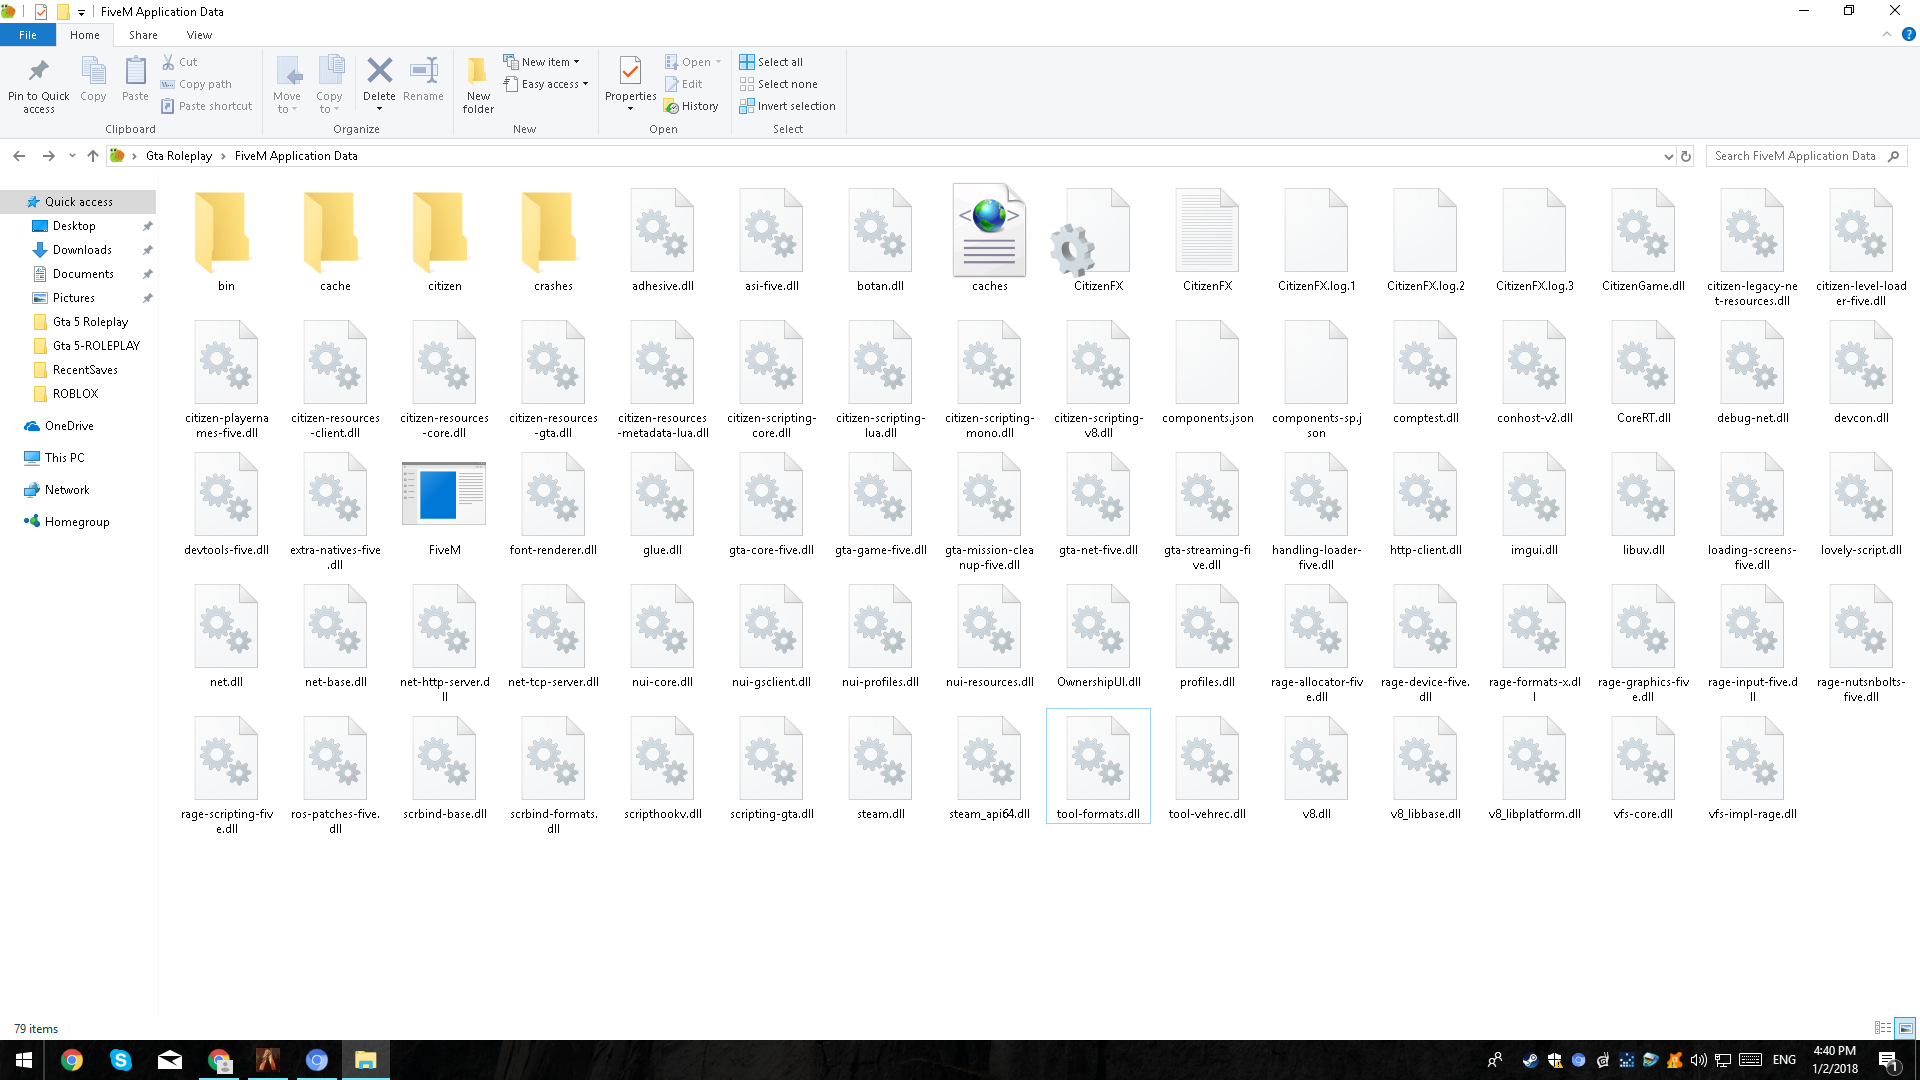Collapse the ribbon with the chevron
This screenshot has height=1080, width=1920.
tap(1887, 34)
